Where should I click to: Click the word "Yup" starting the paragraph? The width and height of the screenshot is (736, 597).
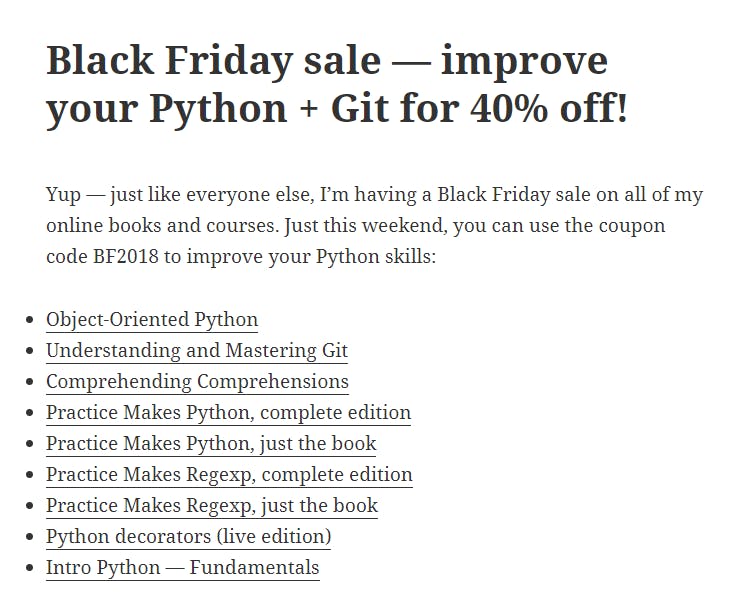pyautogui.click(x=63, y=195)
